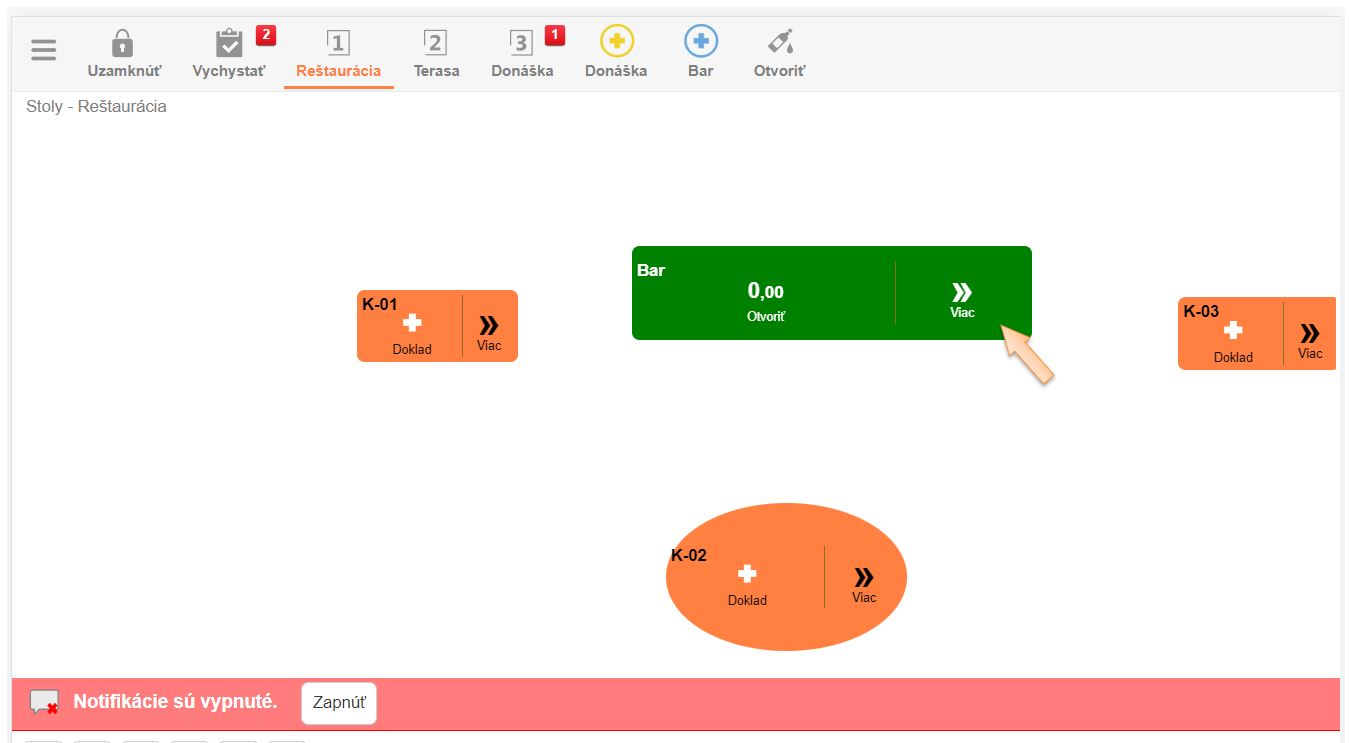
Task: Switch to the Terasa tab
Action: point(436,54)
